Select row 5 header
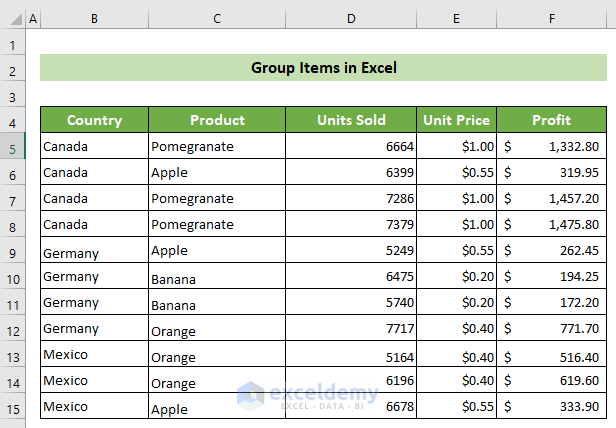 [13, 149]
